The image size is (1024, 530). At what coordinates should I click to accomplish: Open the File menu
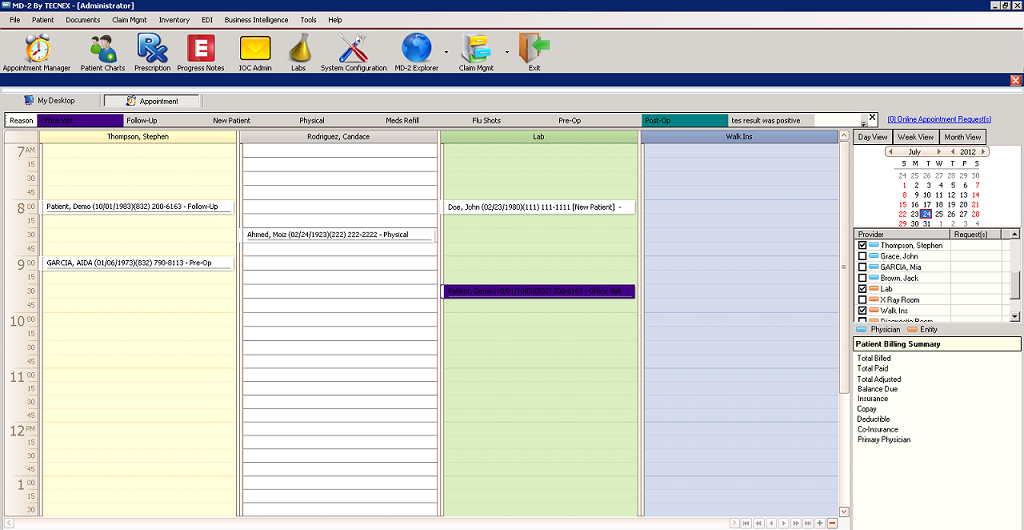15,20
